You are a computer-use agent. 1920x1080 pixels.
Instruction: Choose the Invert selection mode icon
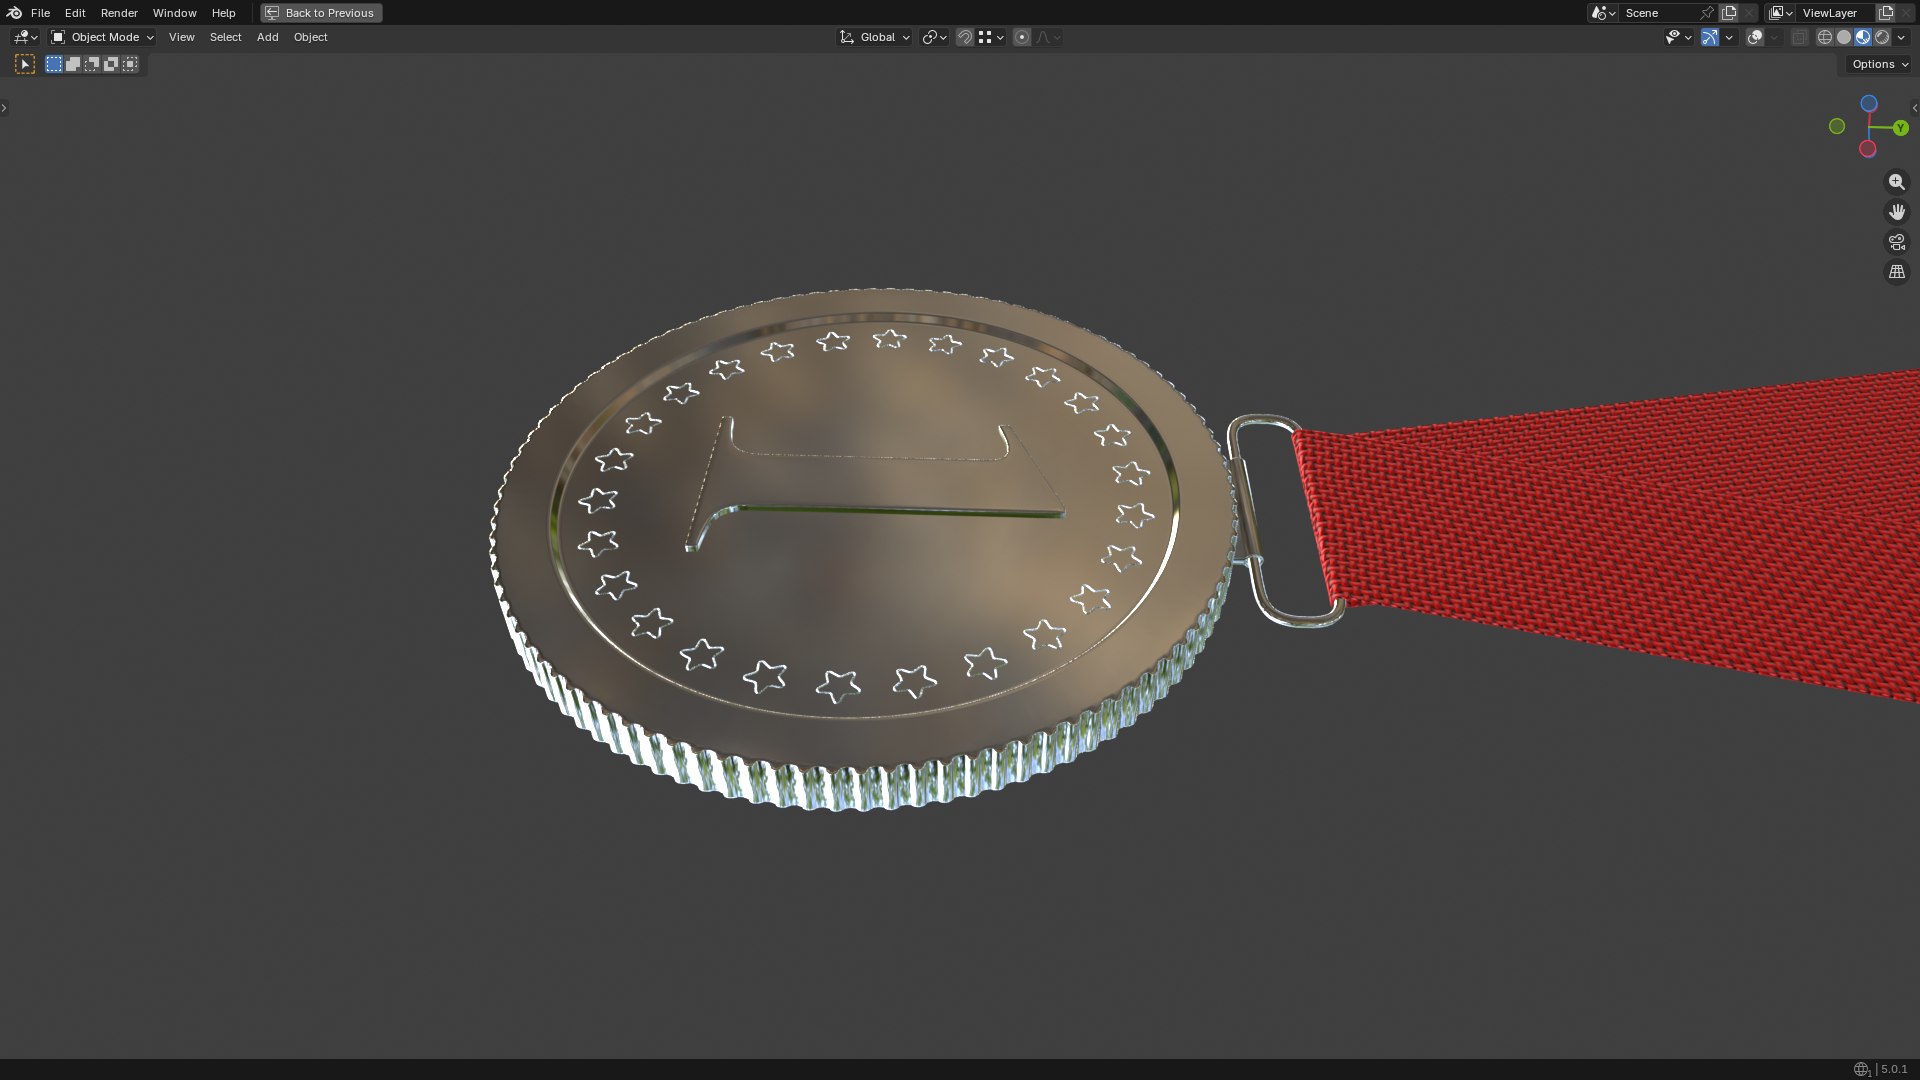click(x=111, y=64)
